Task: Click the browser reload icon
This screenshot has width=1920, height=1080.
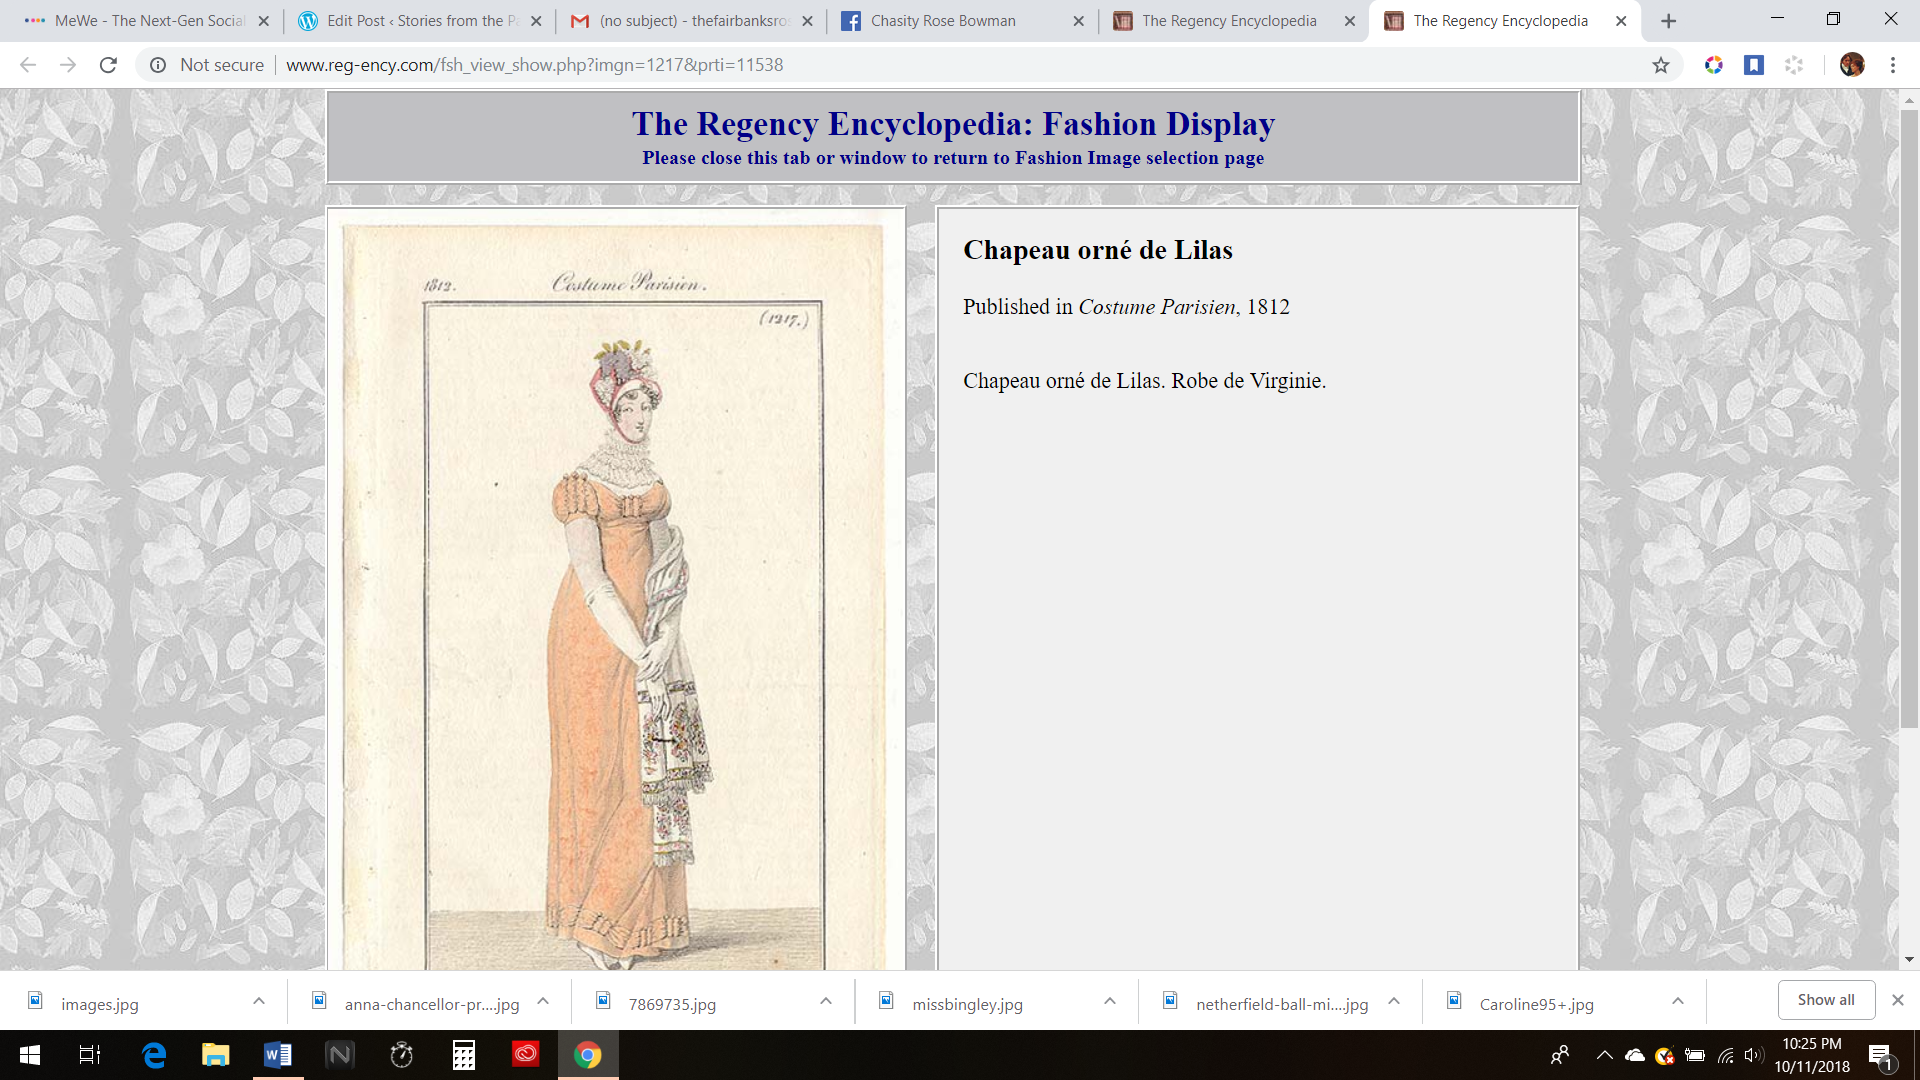Action: (x=108, y=65)
